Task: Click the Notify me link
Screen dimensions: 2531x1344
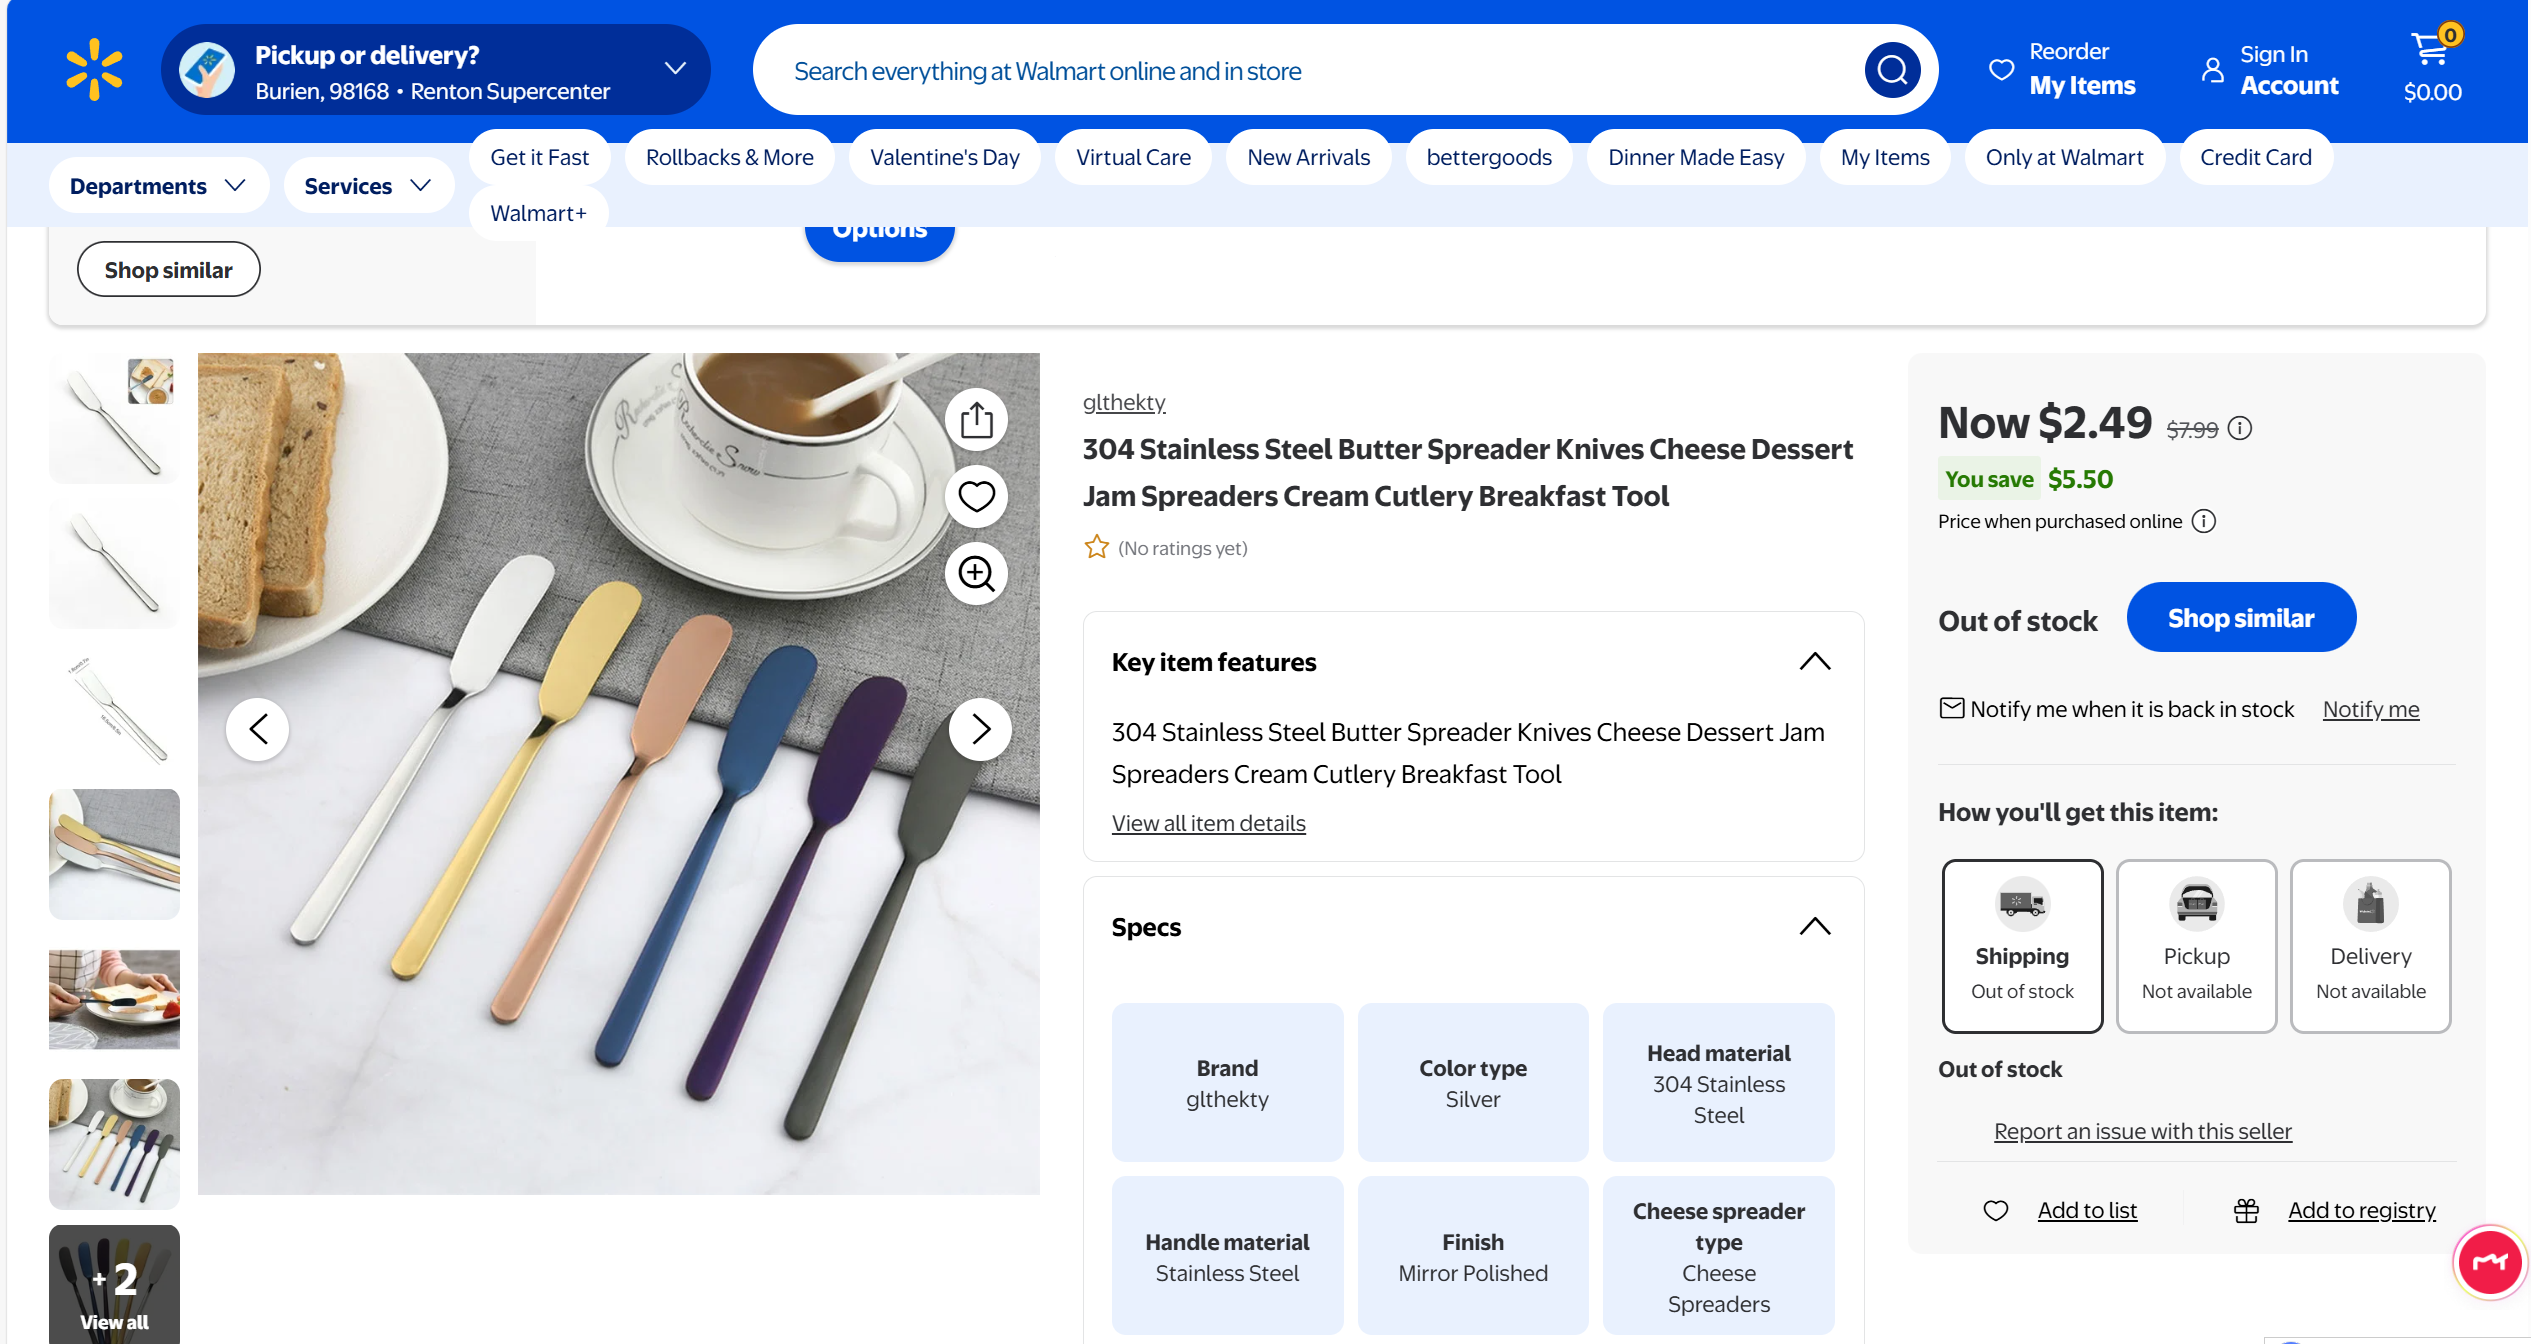Action: (2370, 709)
